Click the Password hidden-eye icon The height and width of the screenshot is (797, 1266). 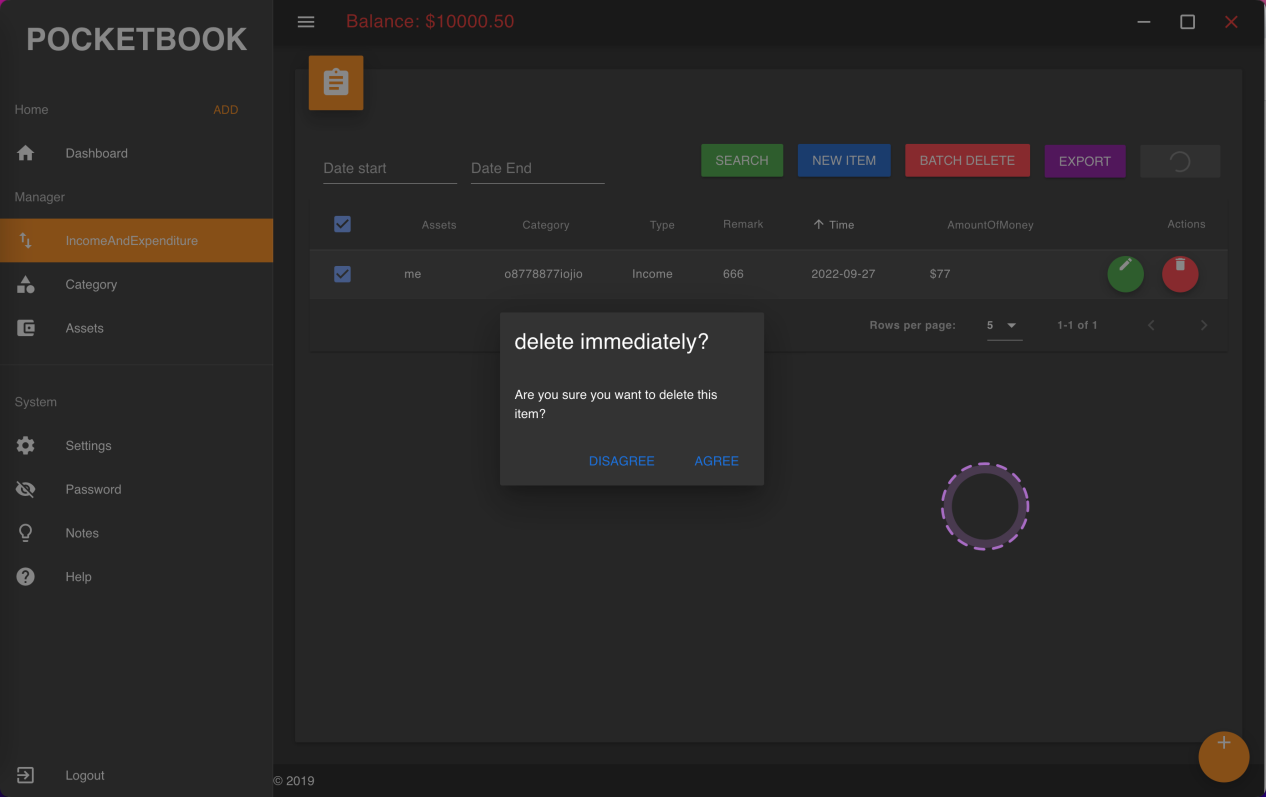(26, 490)
